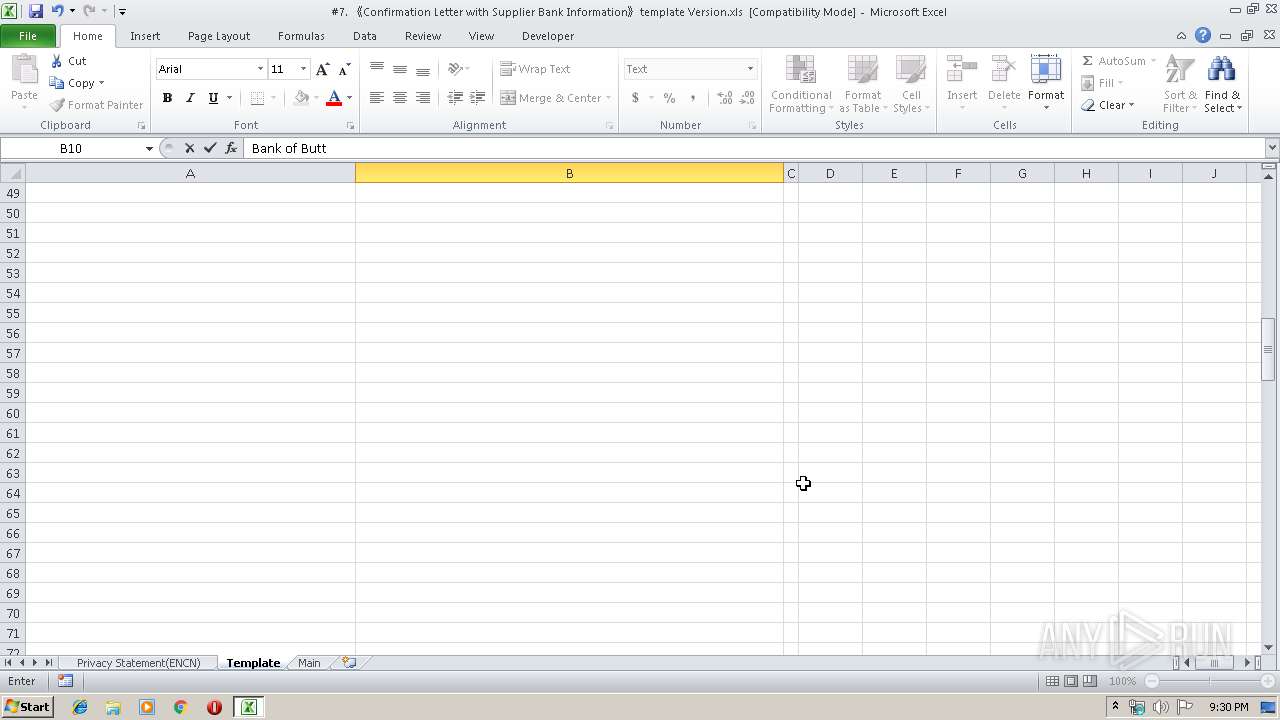Click the decrease indent icon
Screen dimensions: 1280x720
coord(455,97)
